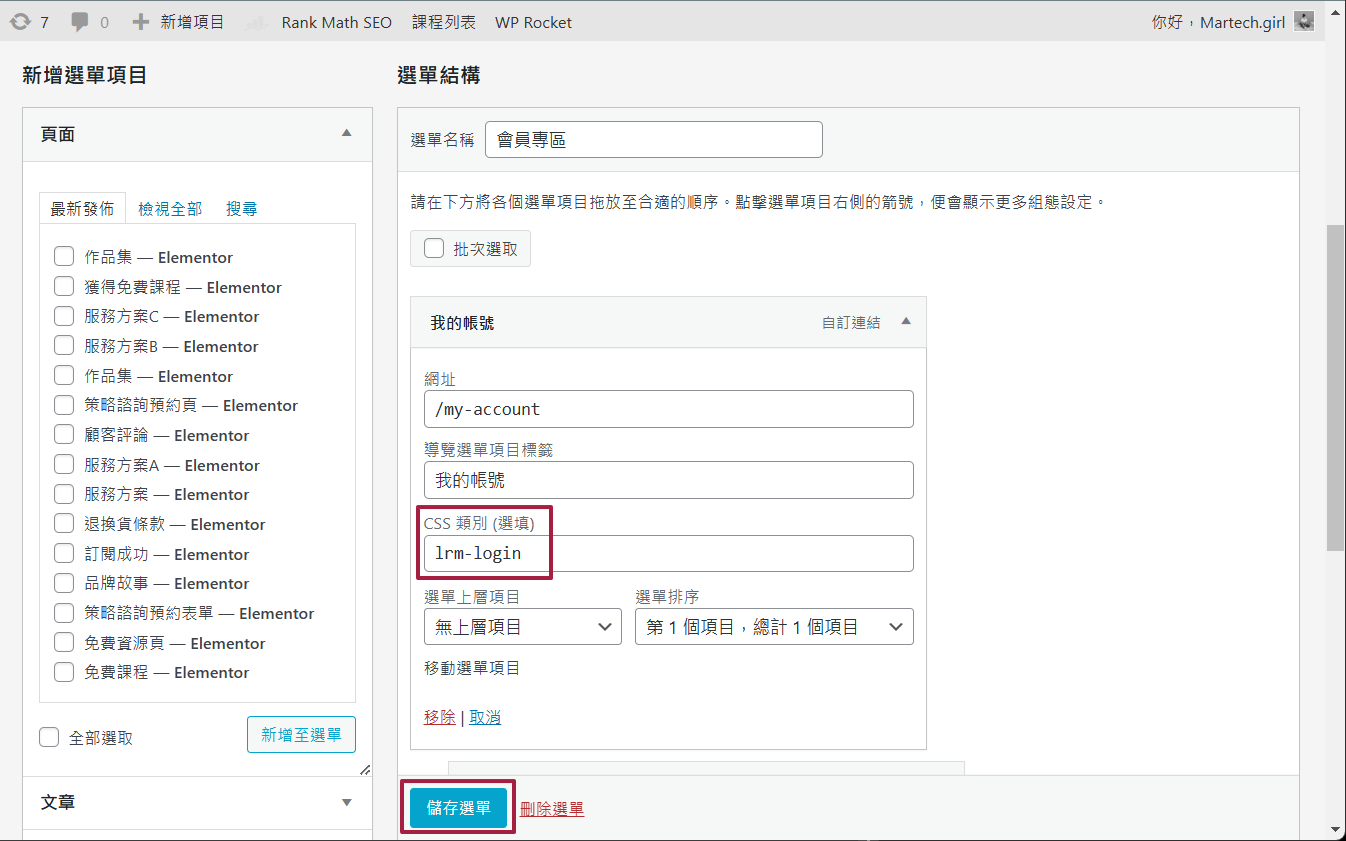
Task: Switch to the 檢視全部 tab
Action: pyautogui.click(x=170, y=208)
